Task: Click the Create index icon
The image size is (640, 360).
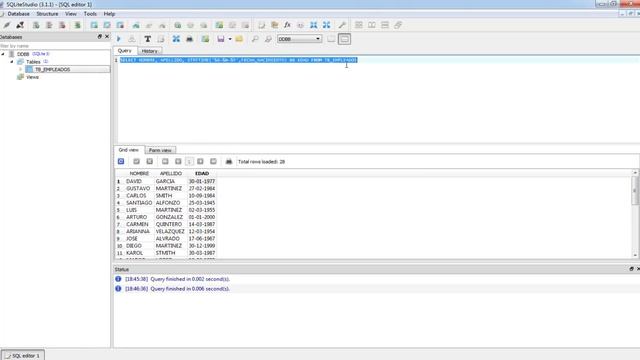Action: (136, 25)
